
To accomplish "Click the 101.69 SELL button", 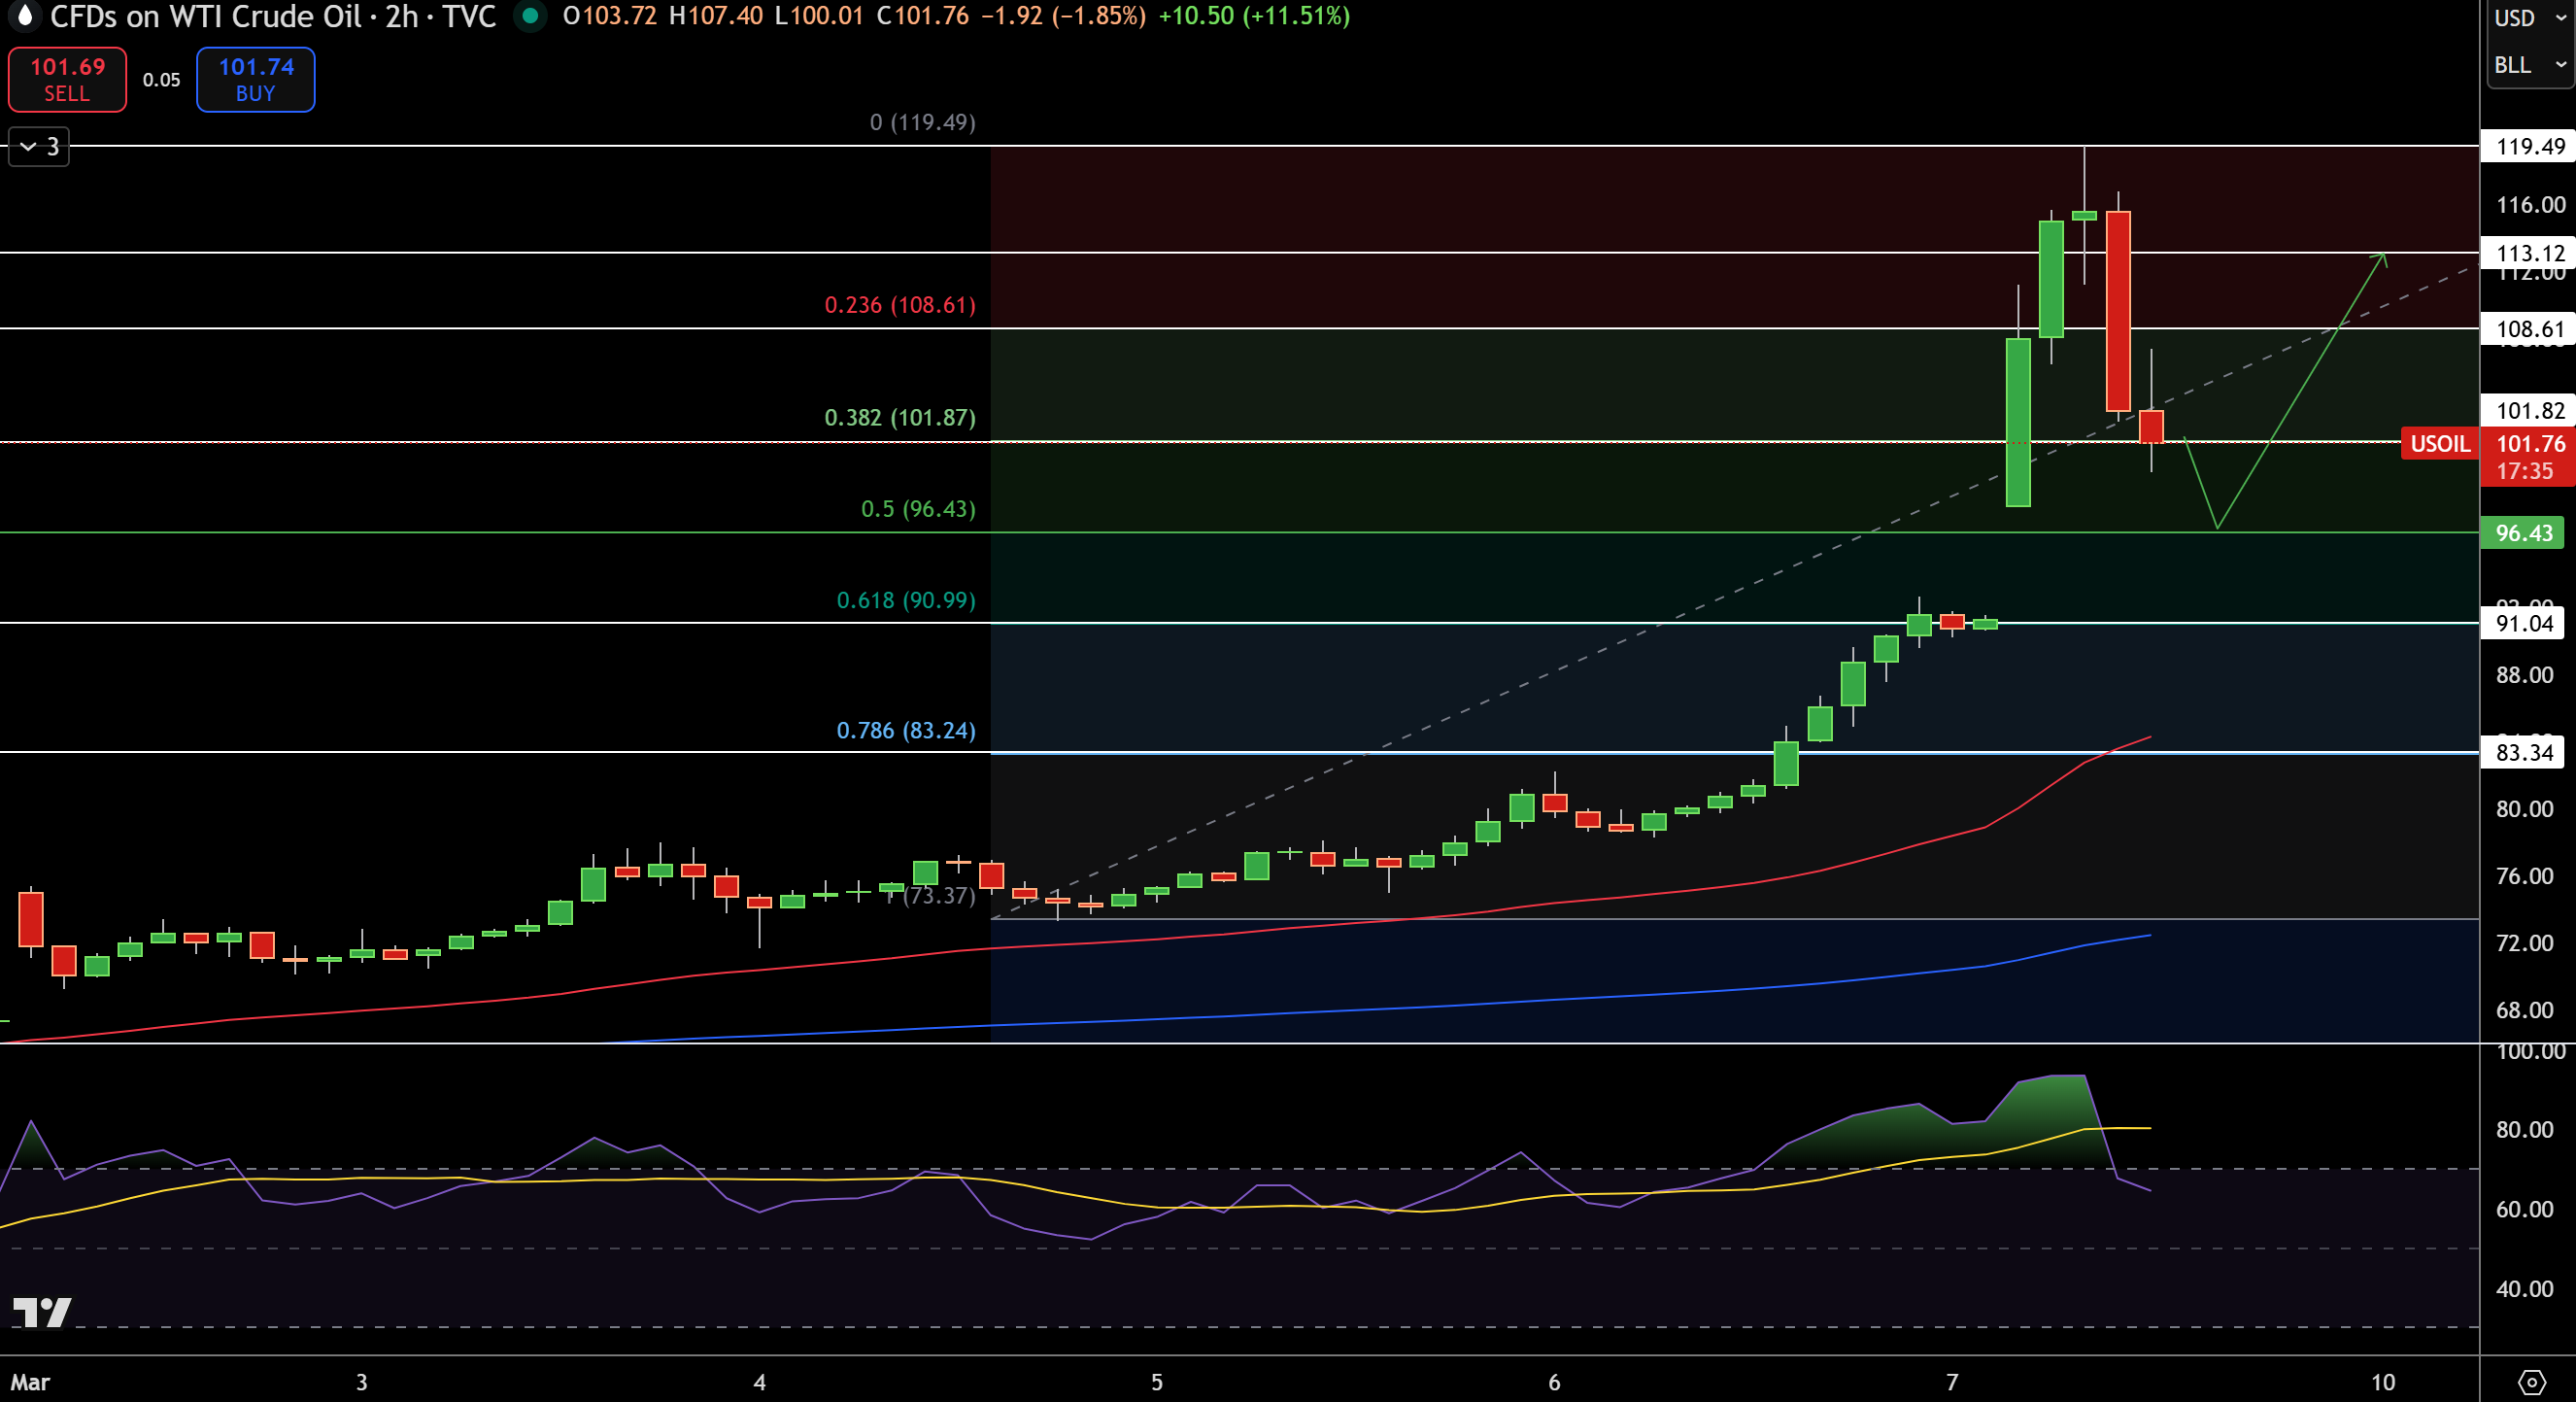I will (x=67, y=80).
